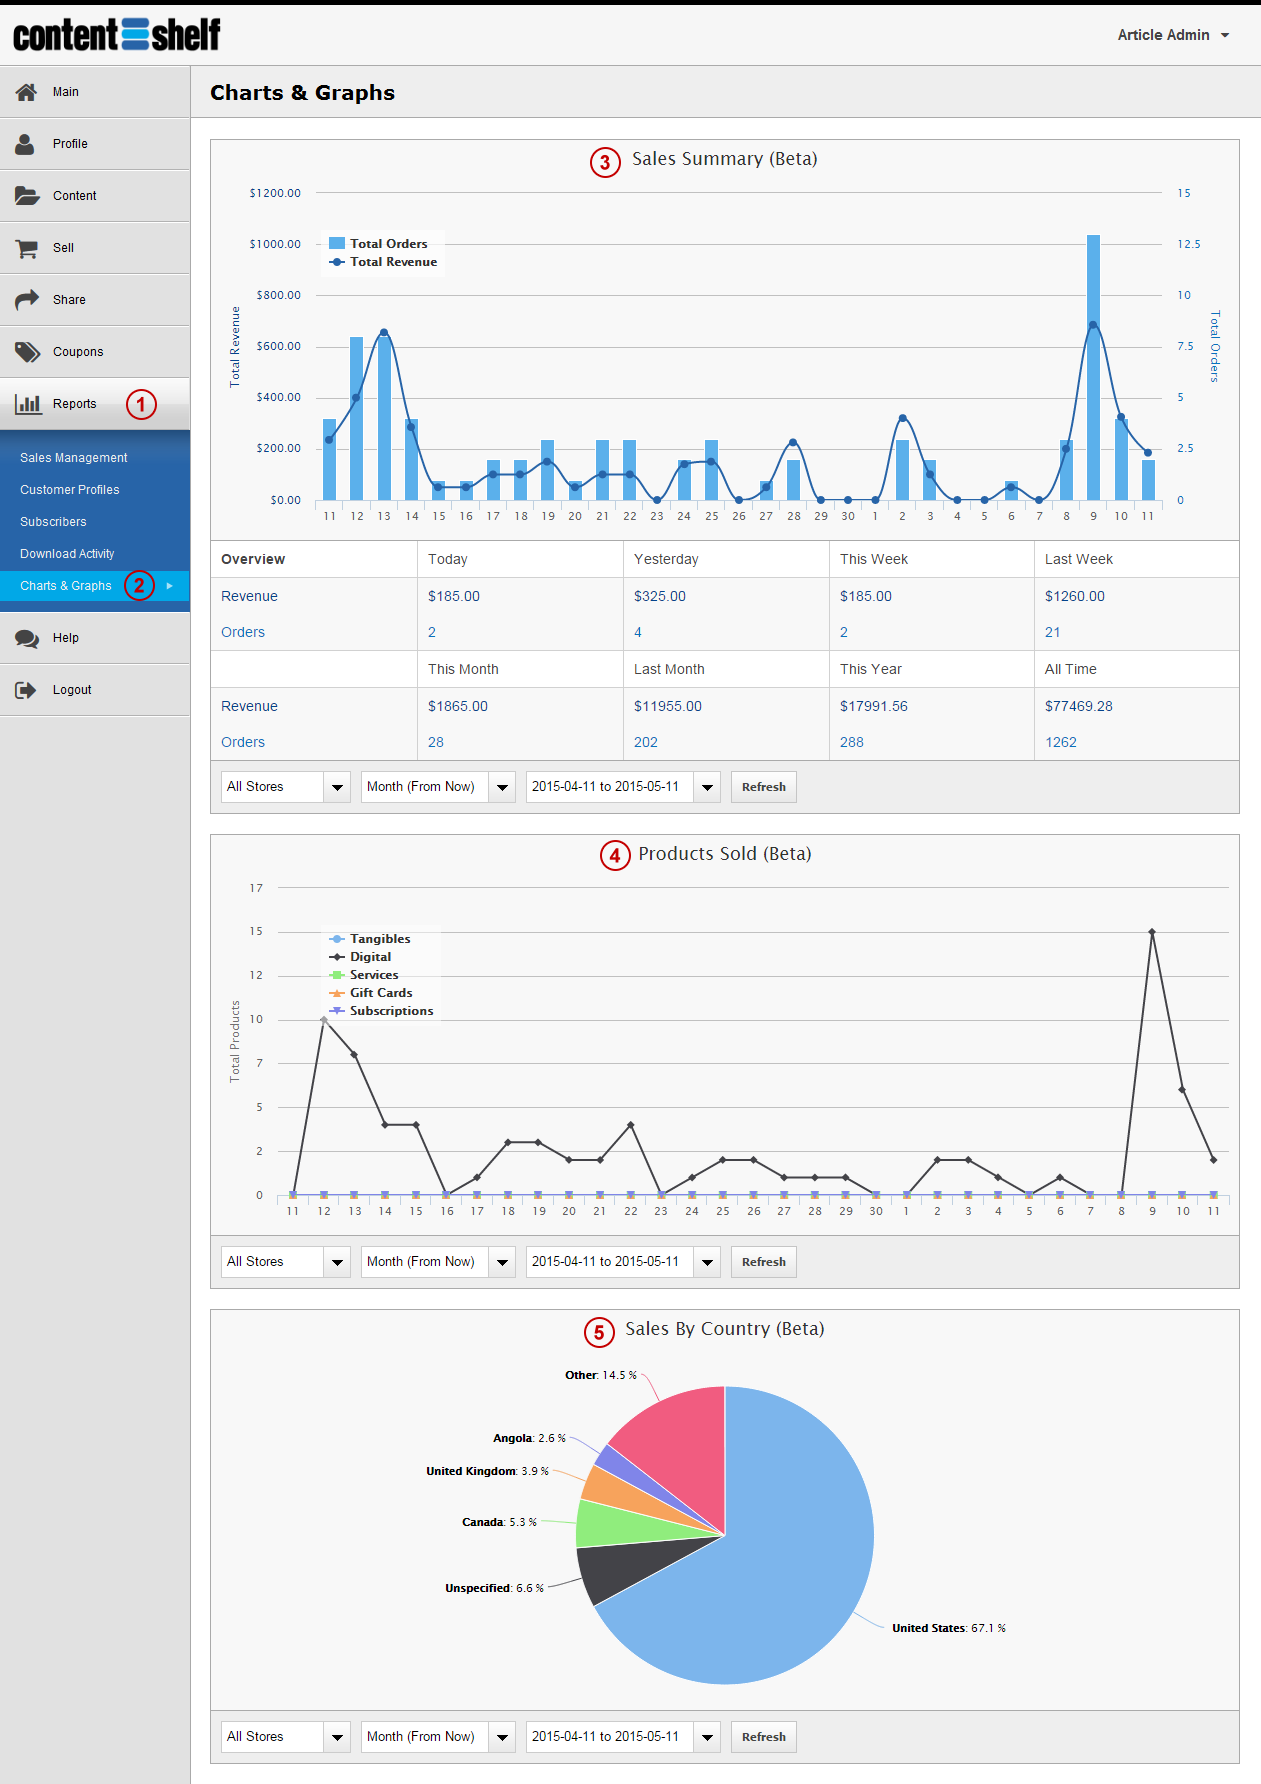Screen dimensions: 1261x1784
Task: Click the Logout exit icon
Action: click(x=26, y=690)
